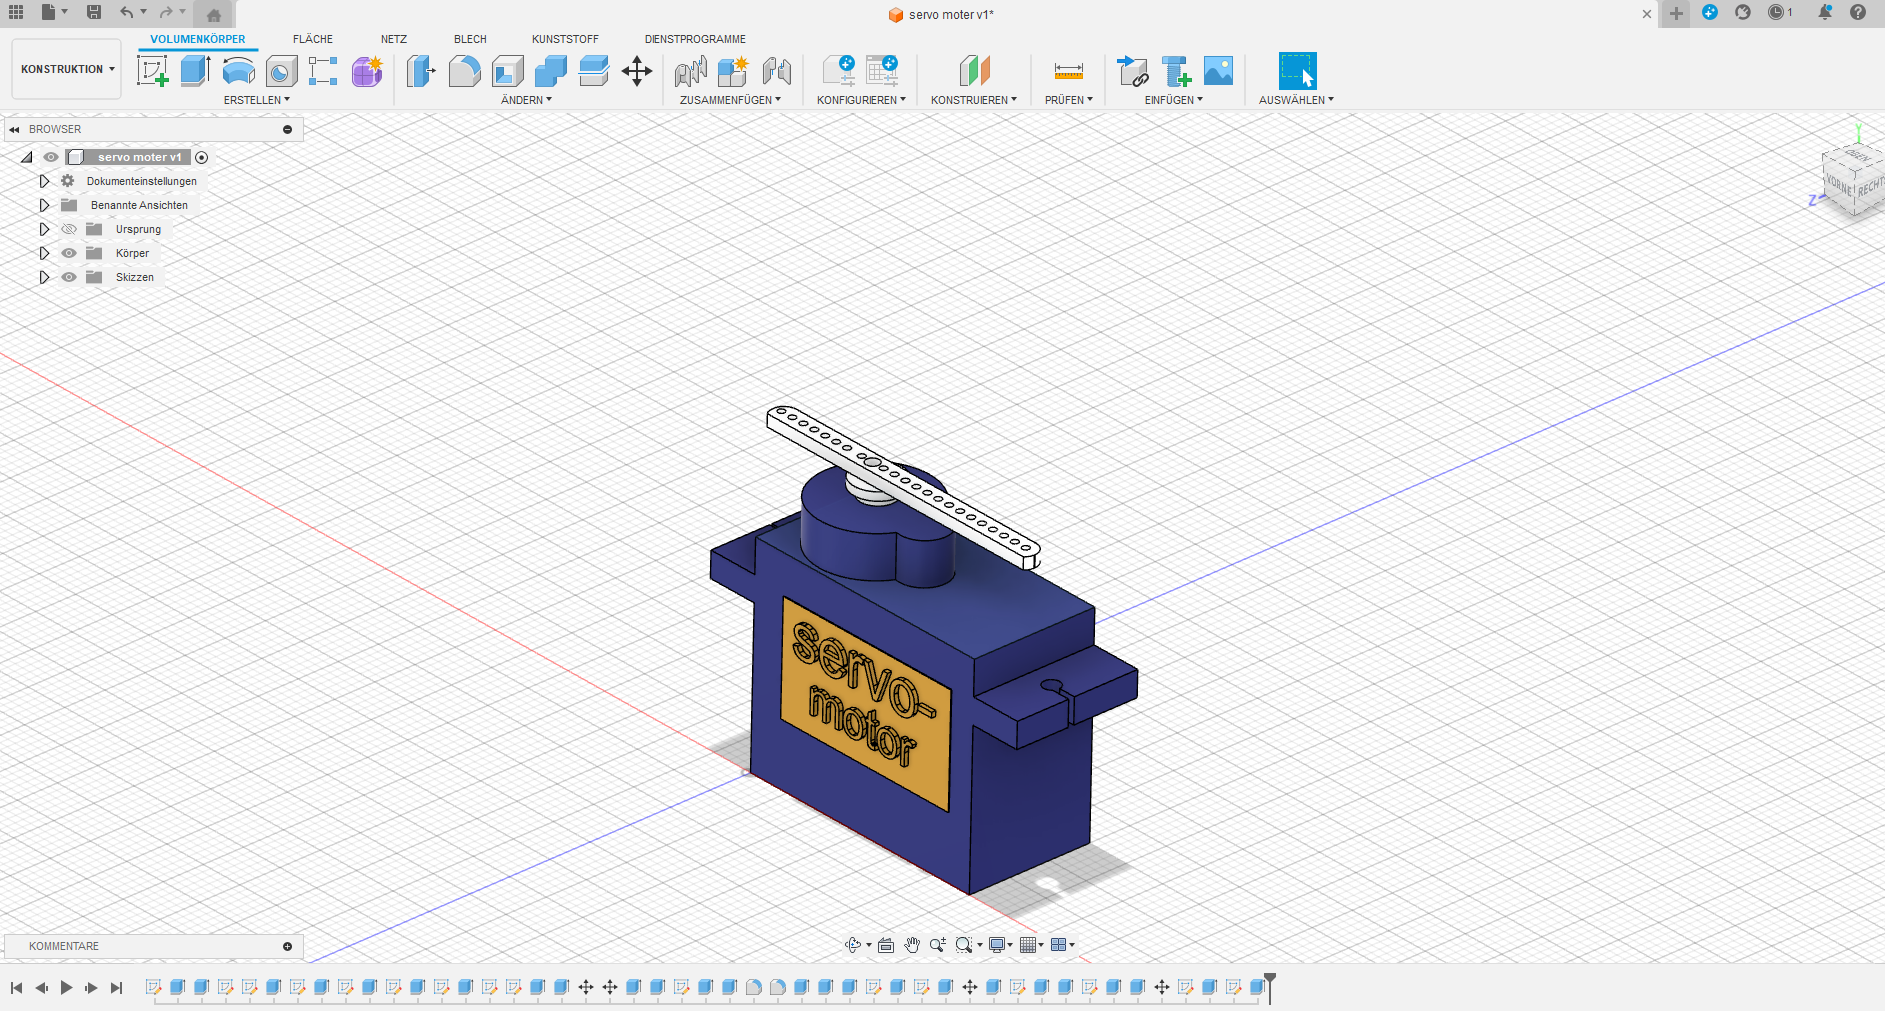The image size is (1885, 1011).
Task: Switch to the FLÄCHE tab
Action: [313, 39]
